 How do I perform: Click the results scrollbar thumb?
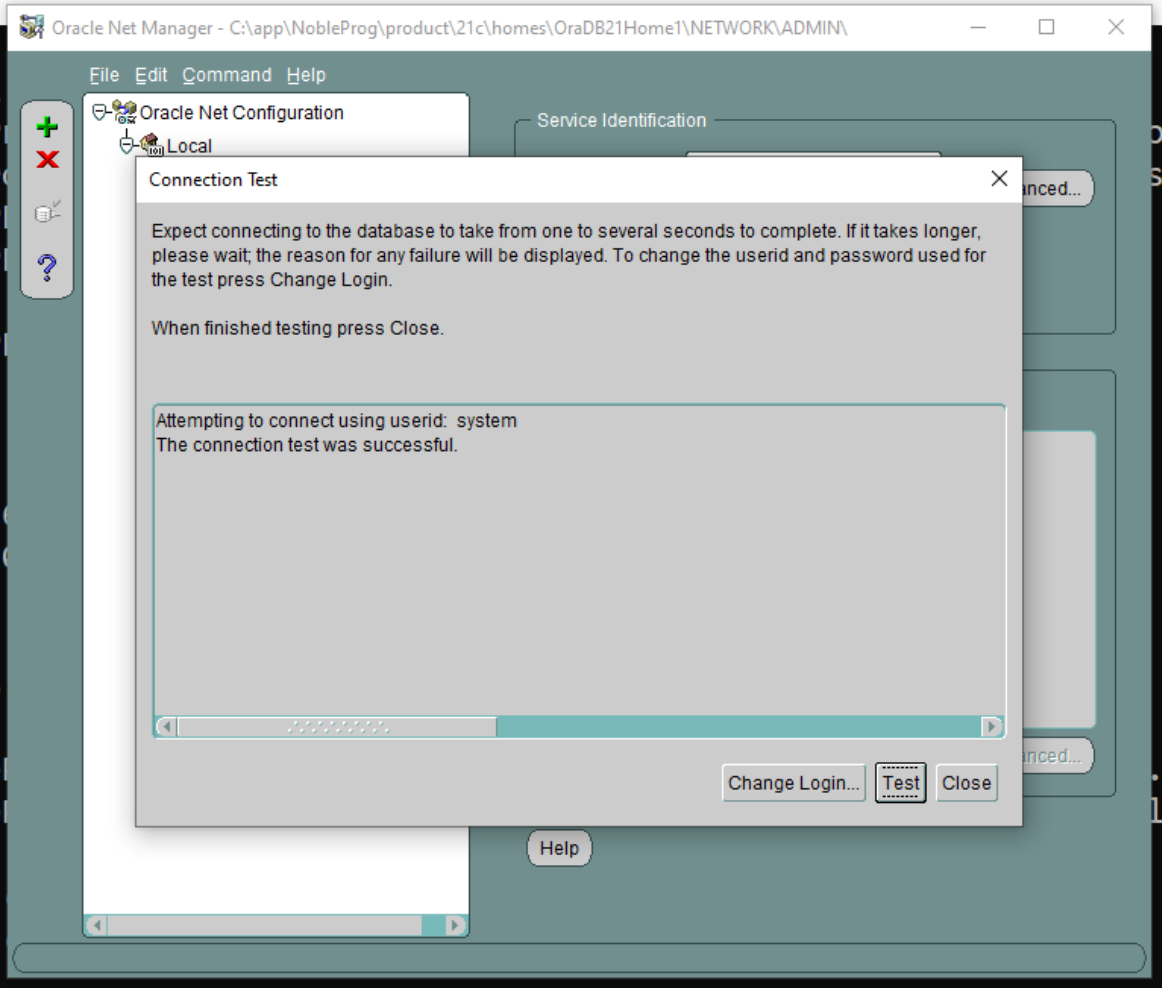coord(337,726)
